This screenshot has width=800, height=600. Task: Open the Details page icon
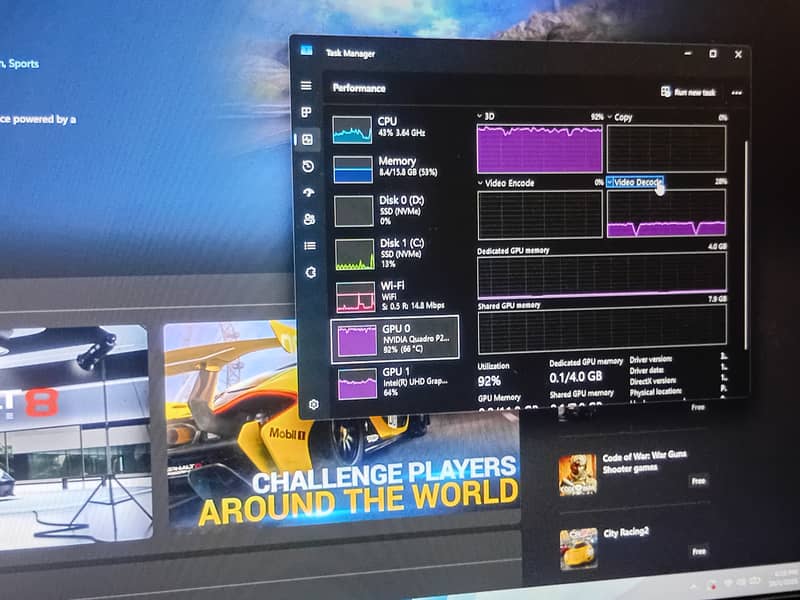pyautogui.click(x=310, y=246)
